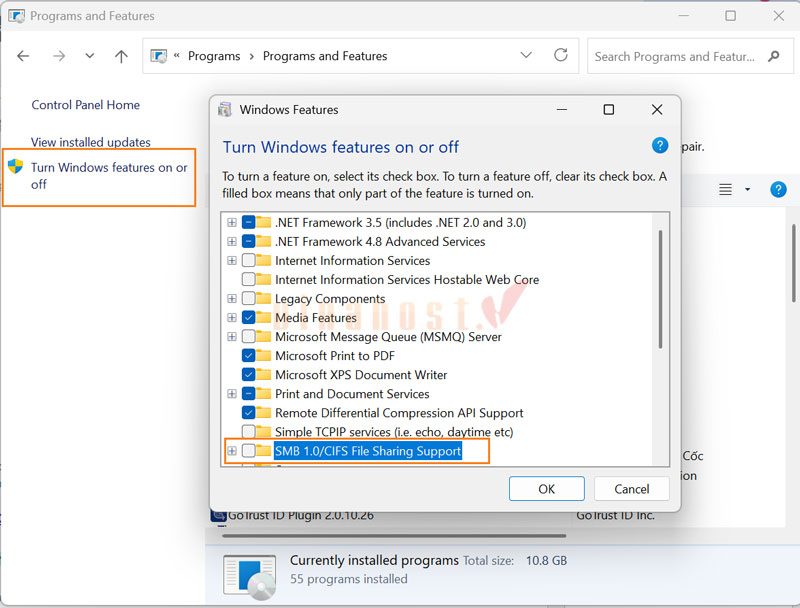800x608 pixels.
Task: Go forward with the right arrow
Action: click(x=59, y=56)
